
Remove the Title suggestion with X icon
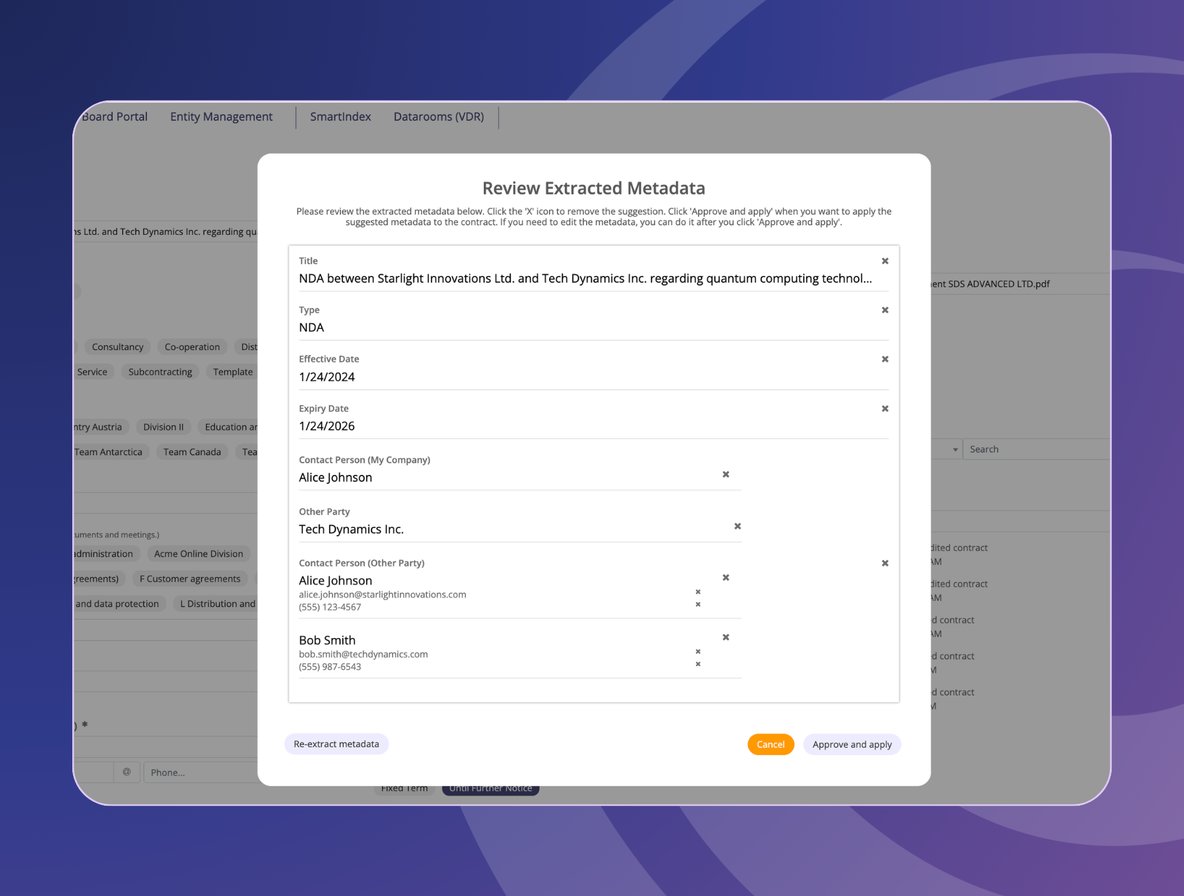click(885, 261)
